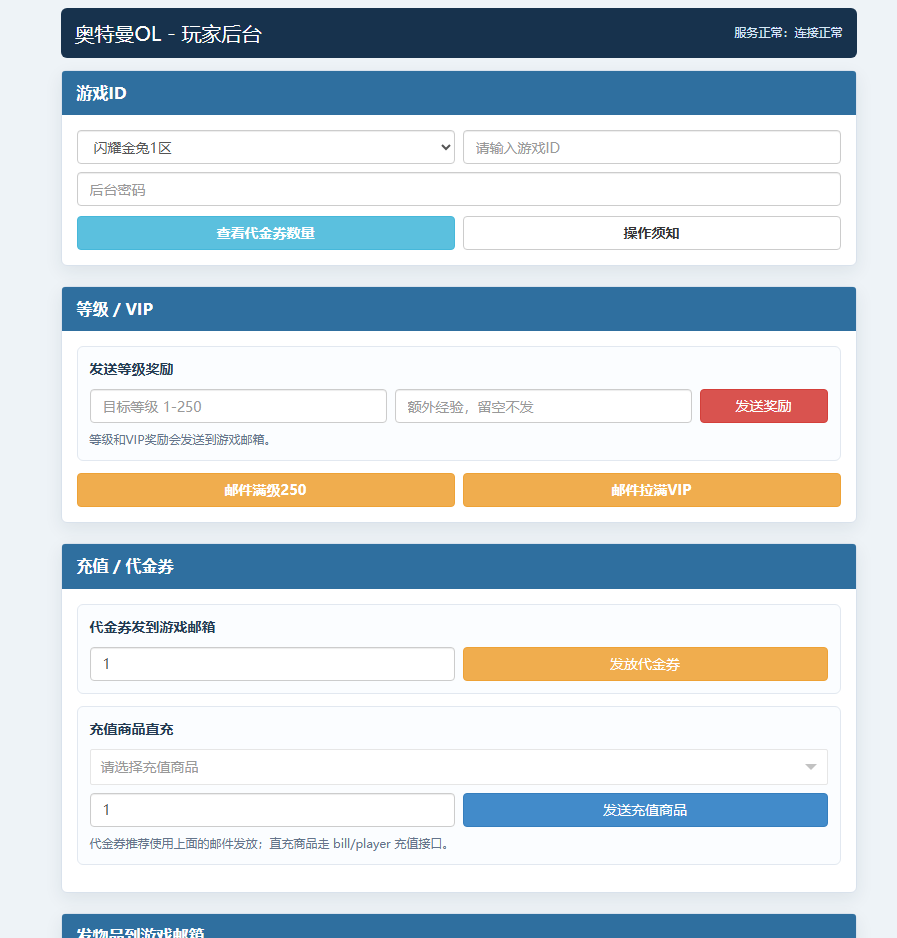Click the 发放代金券 button
The height and width of the screenshot is (938, 897).
[646, 664]
